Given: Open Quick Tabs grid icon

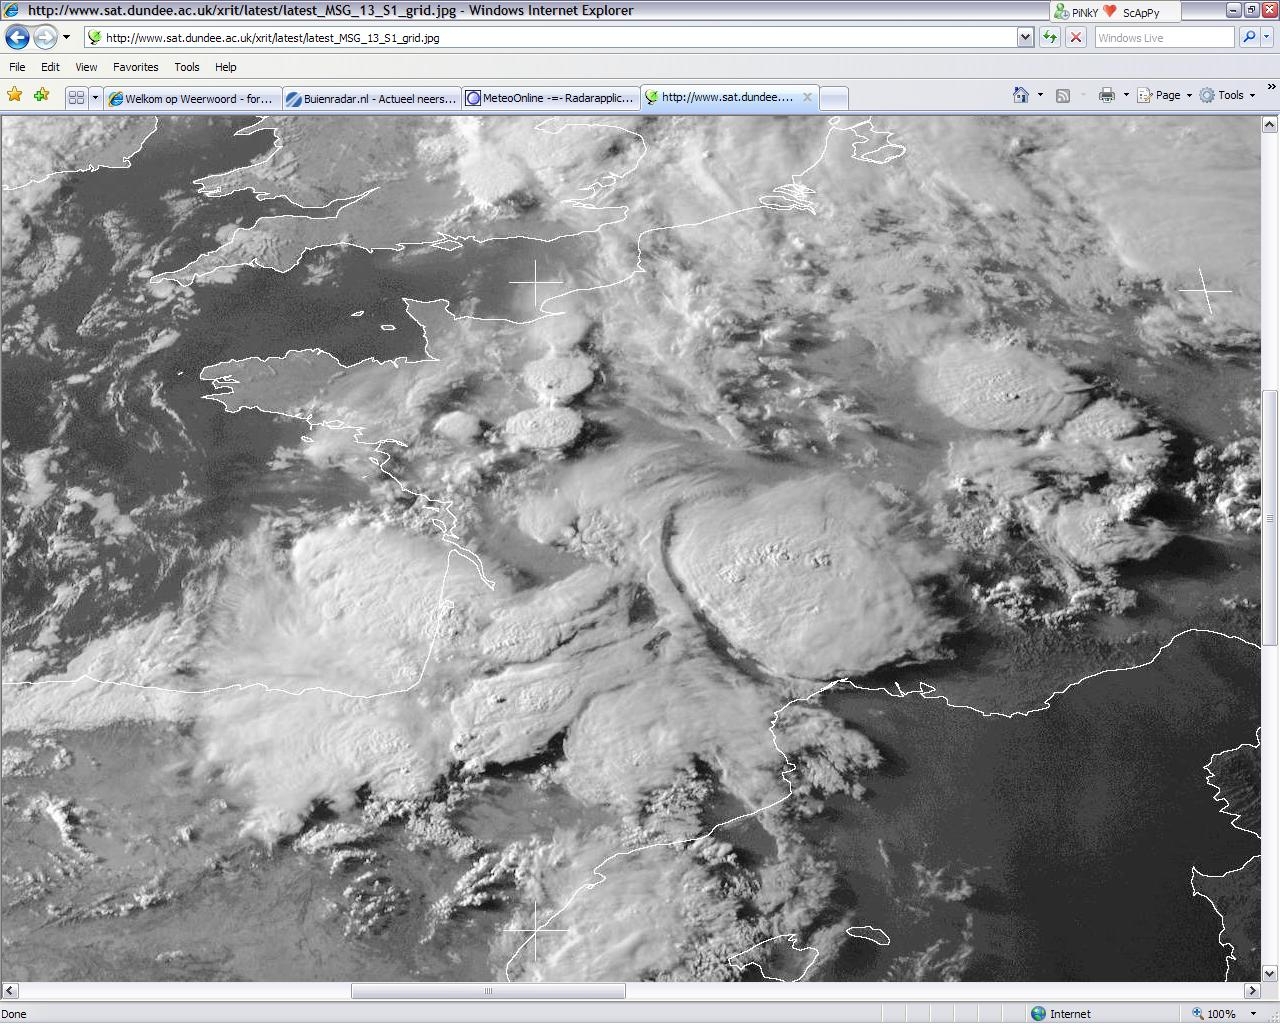Looking at the screenshot, I should point(76,98).
